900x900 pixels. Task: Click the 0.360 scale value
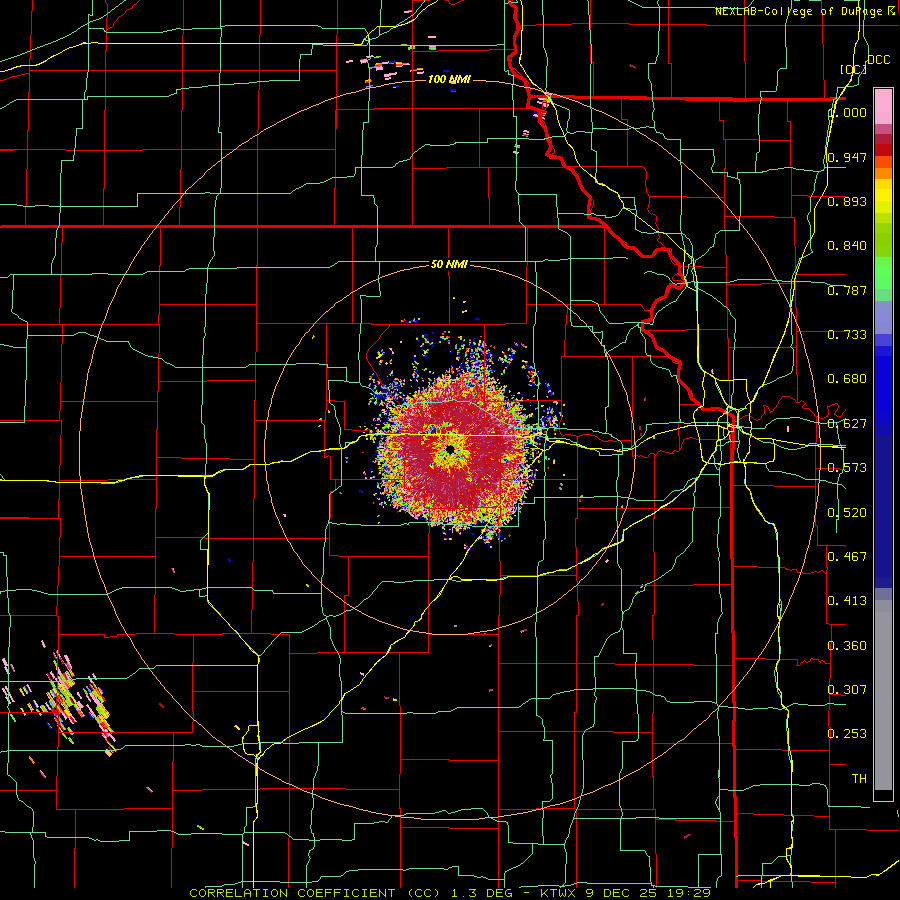847,646
